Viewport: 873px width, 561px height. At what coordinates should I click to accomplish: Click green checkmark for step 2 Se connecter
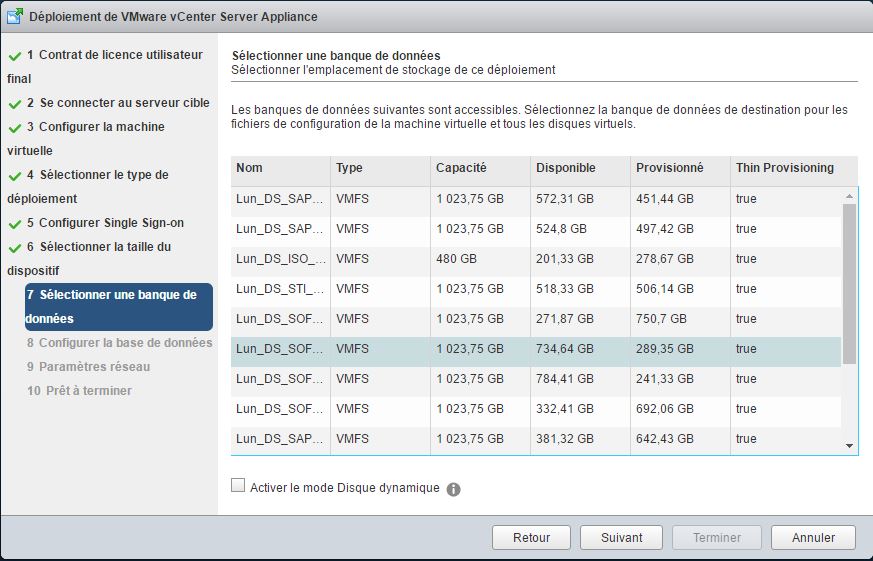click(15, 104)
